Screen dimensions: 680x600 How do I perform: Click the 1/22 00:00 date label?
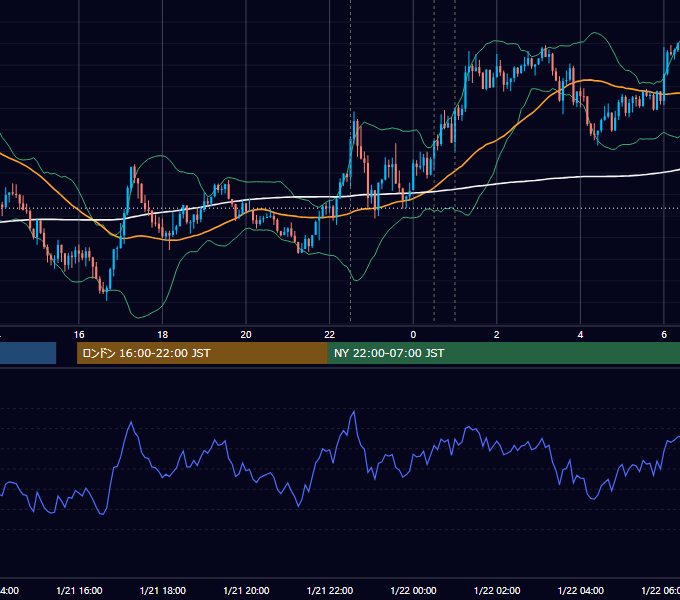413,590
